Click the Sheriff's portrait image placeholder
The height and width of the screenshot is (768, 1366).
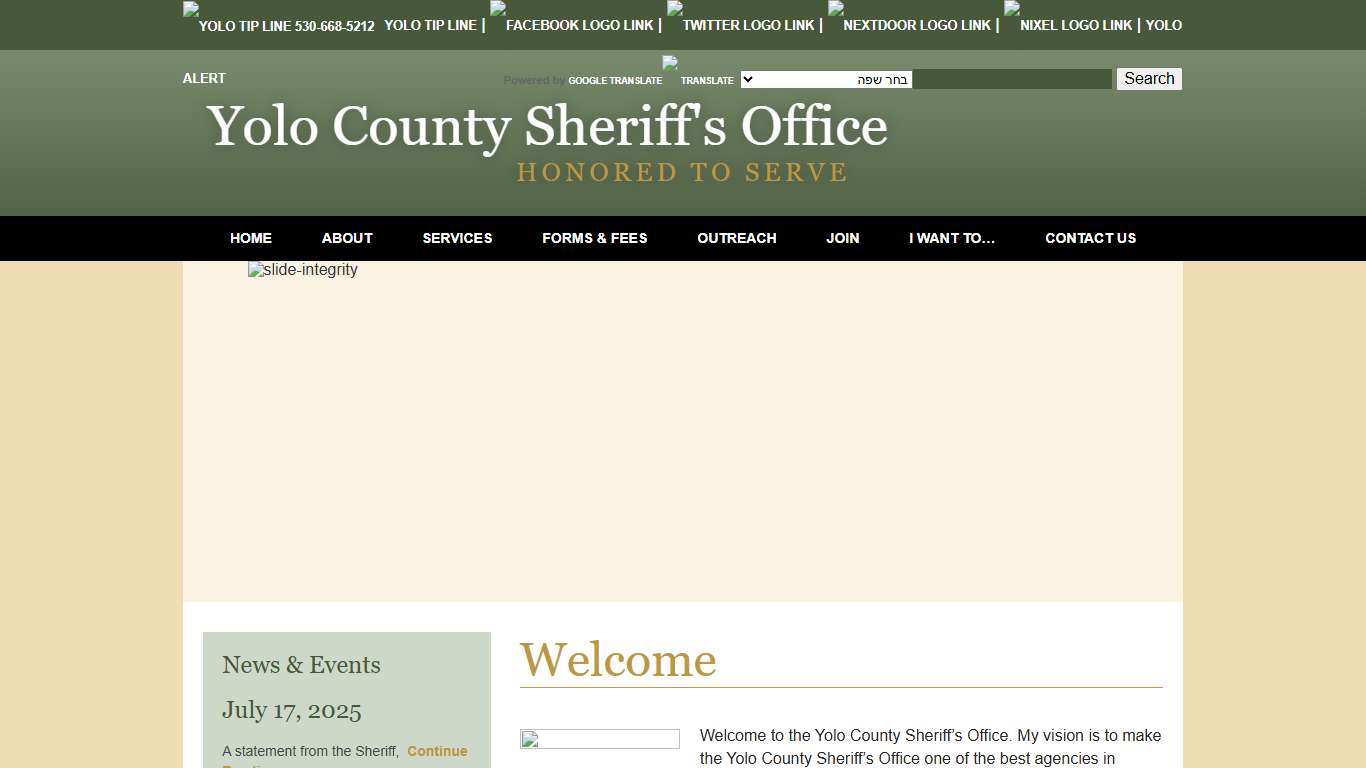(599, 738)
